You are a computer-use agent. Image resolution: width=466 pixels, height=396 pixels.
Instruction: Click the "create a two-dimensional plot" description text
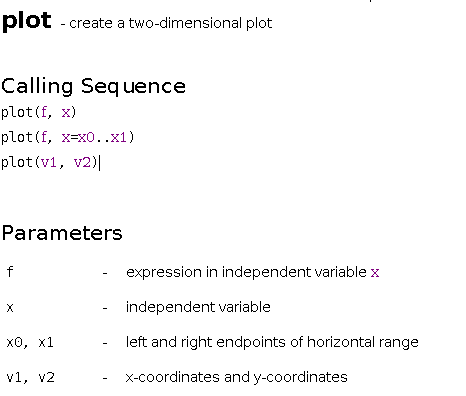pos(171,23)
